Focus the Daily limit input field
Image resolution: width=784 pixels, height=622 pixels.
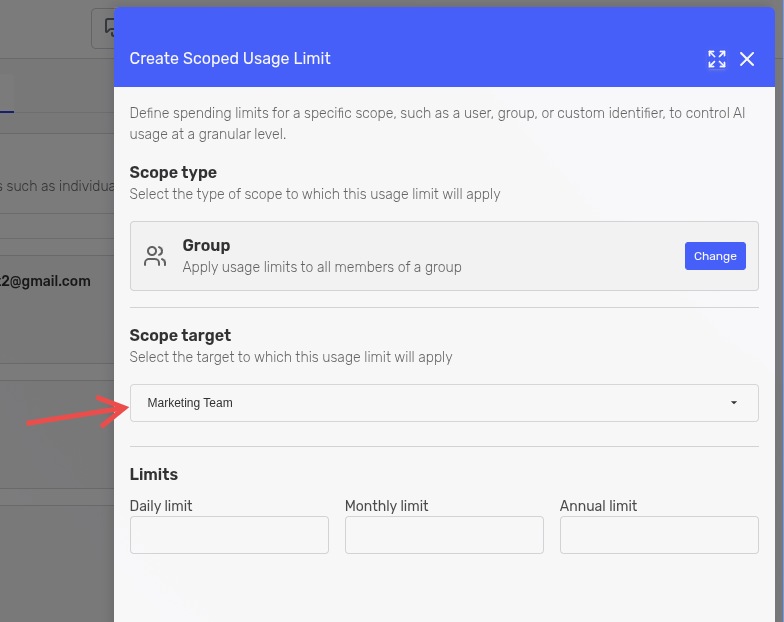coord(229,535)
